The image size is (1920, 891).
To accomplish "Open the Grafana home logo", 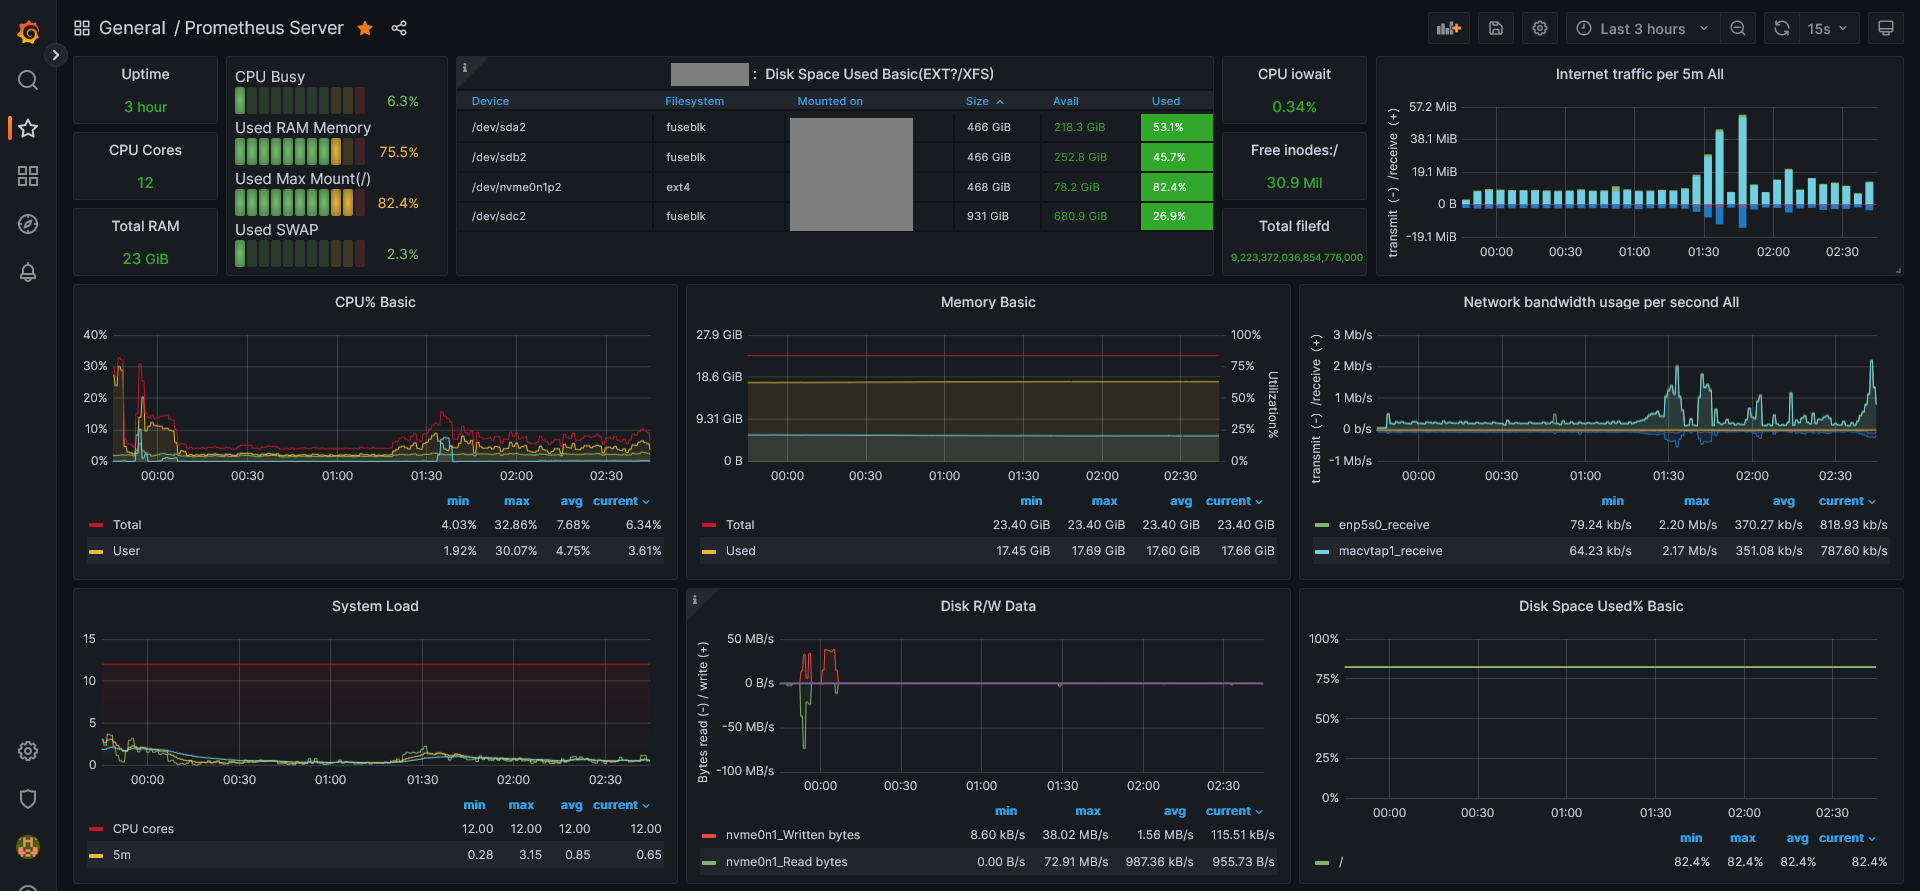I will 28,32.
